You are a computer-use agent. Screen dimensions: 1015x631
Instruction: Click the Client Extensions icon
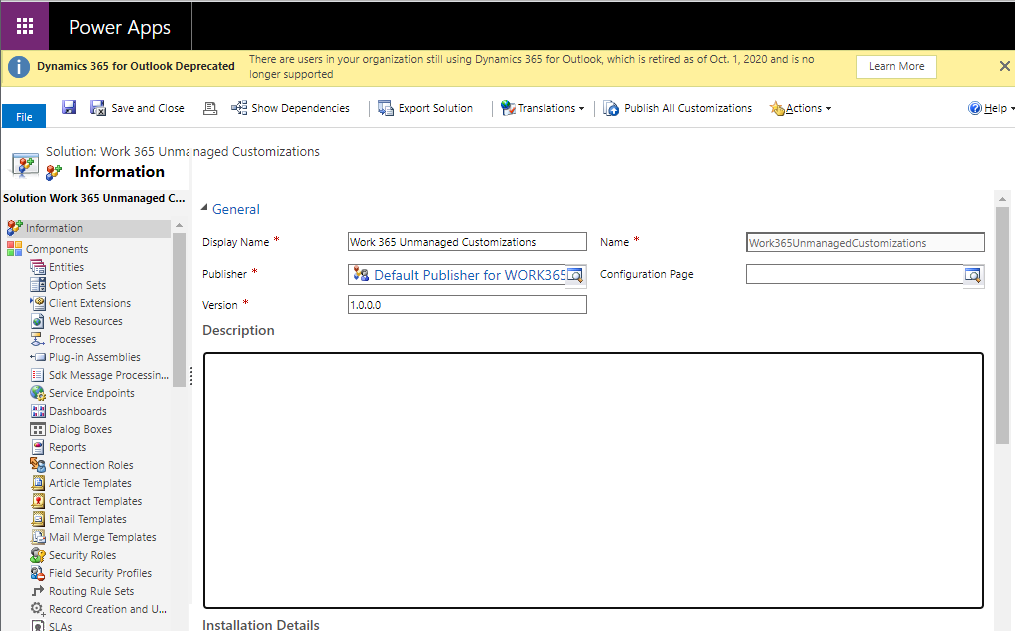click(x=38, y=303)
